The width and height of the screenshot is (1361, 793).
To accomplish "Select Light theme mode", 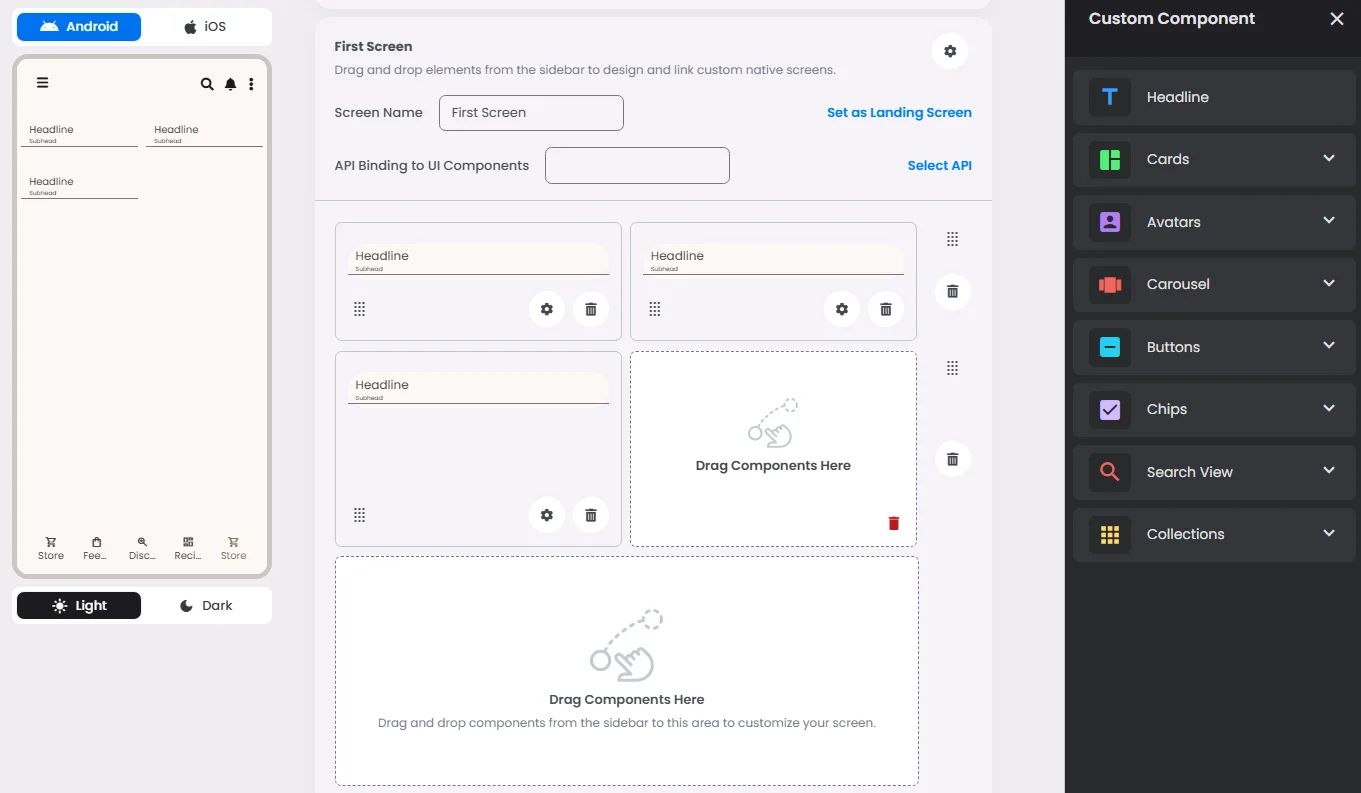I will coord(79,606).
